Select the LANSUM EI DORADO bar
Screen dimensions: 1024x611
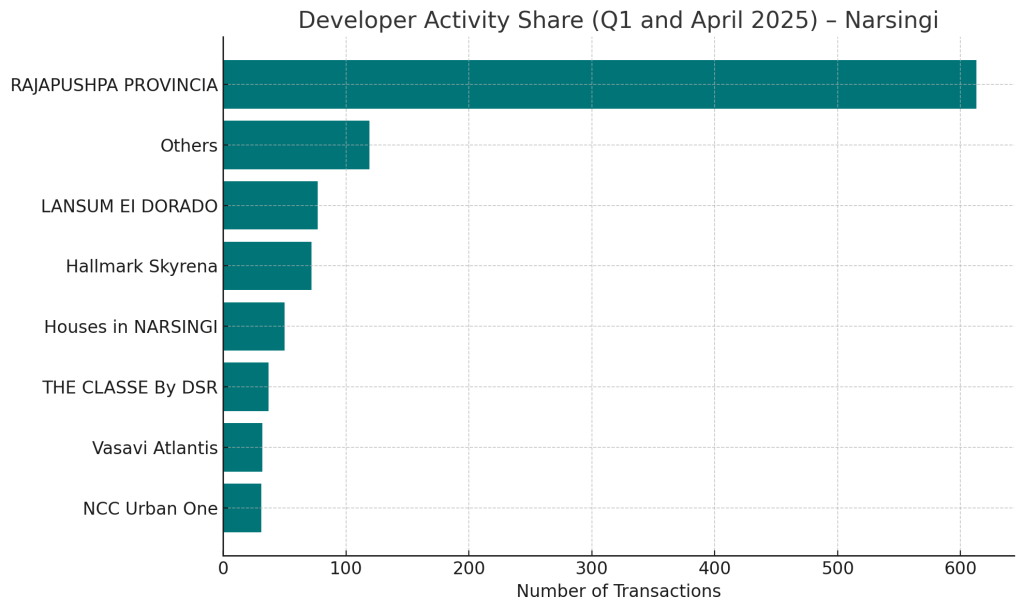pyautogui.click(x=270, y=205)
